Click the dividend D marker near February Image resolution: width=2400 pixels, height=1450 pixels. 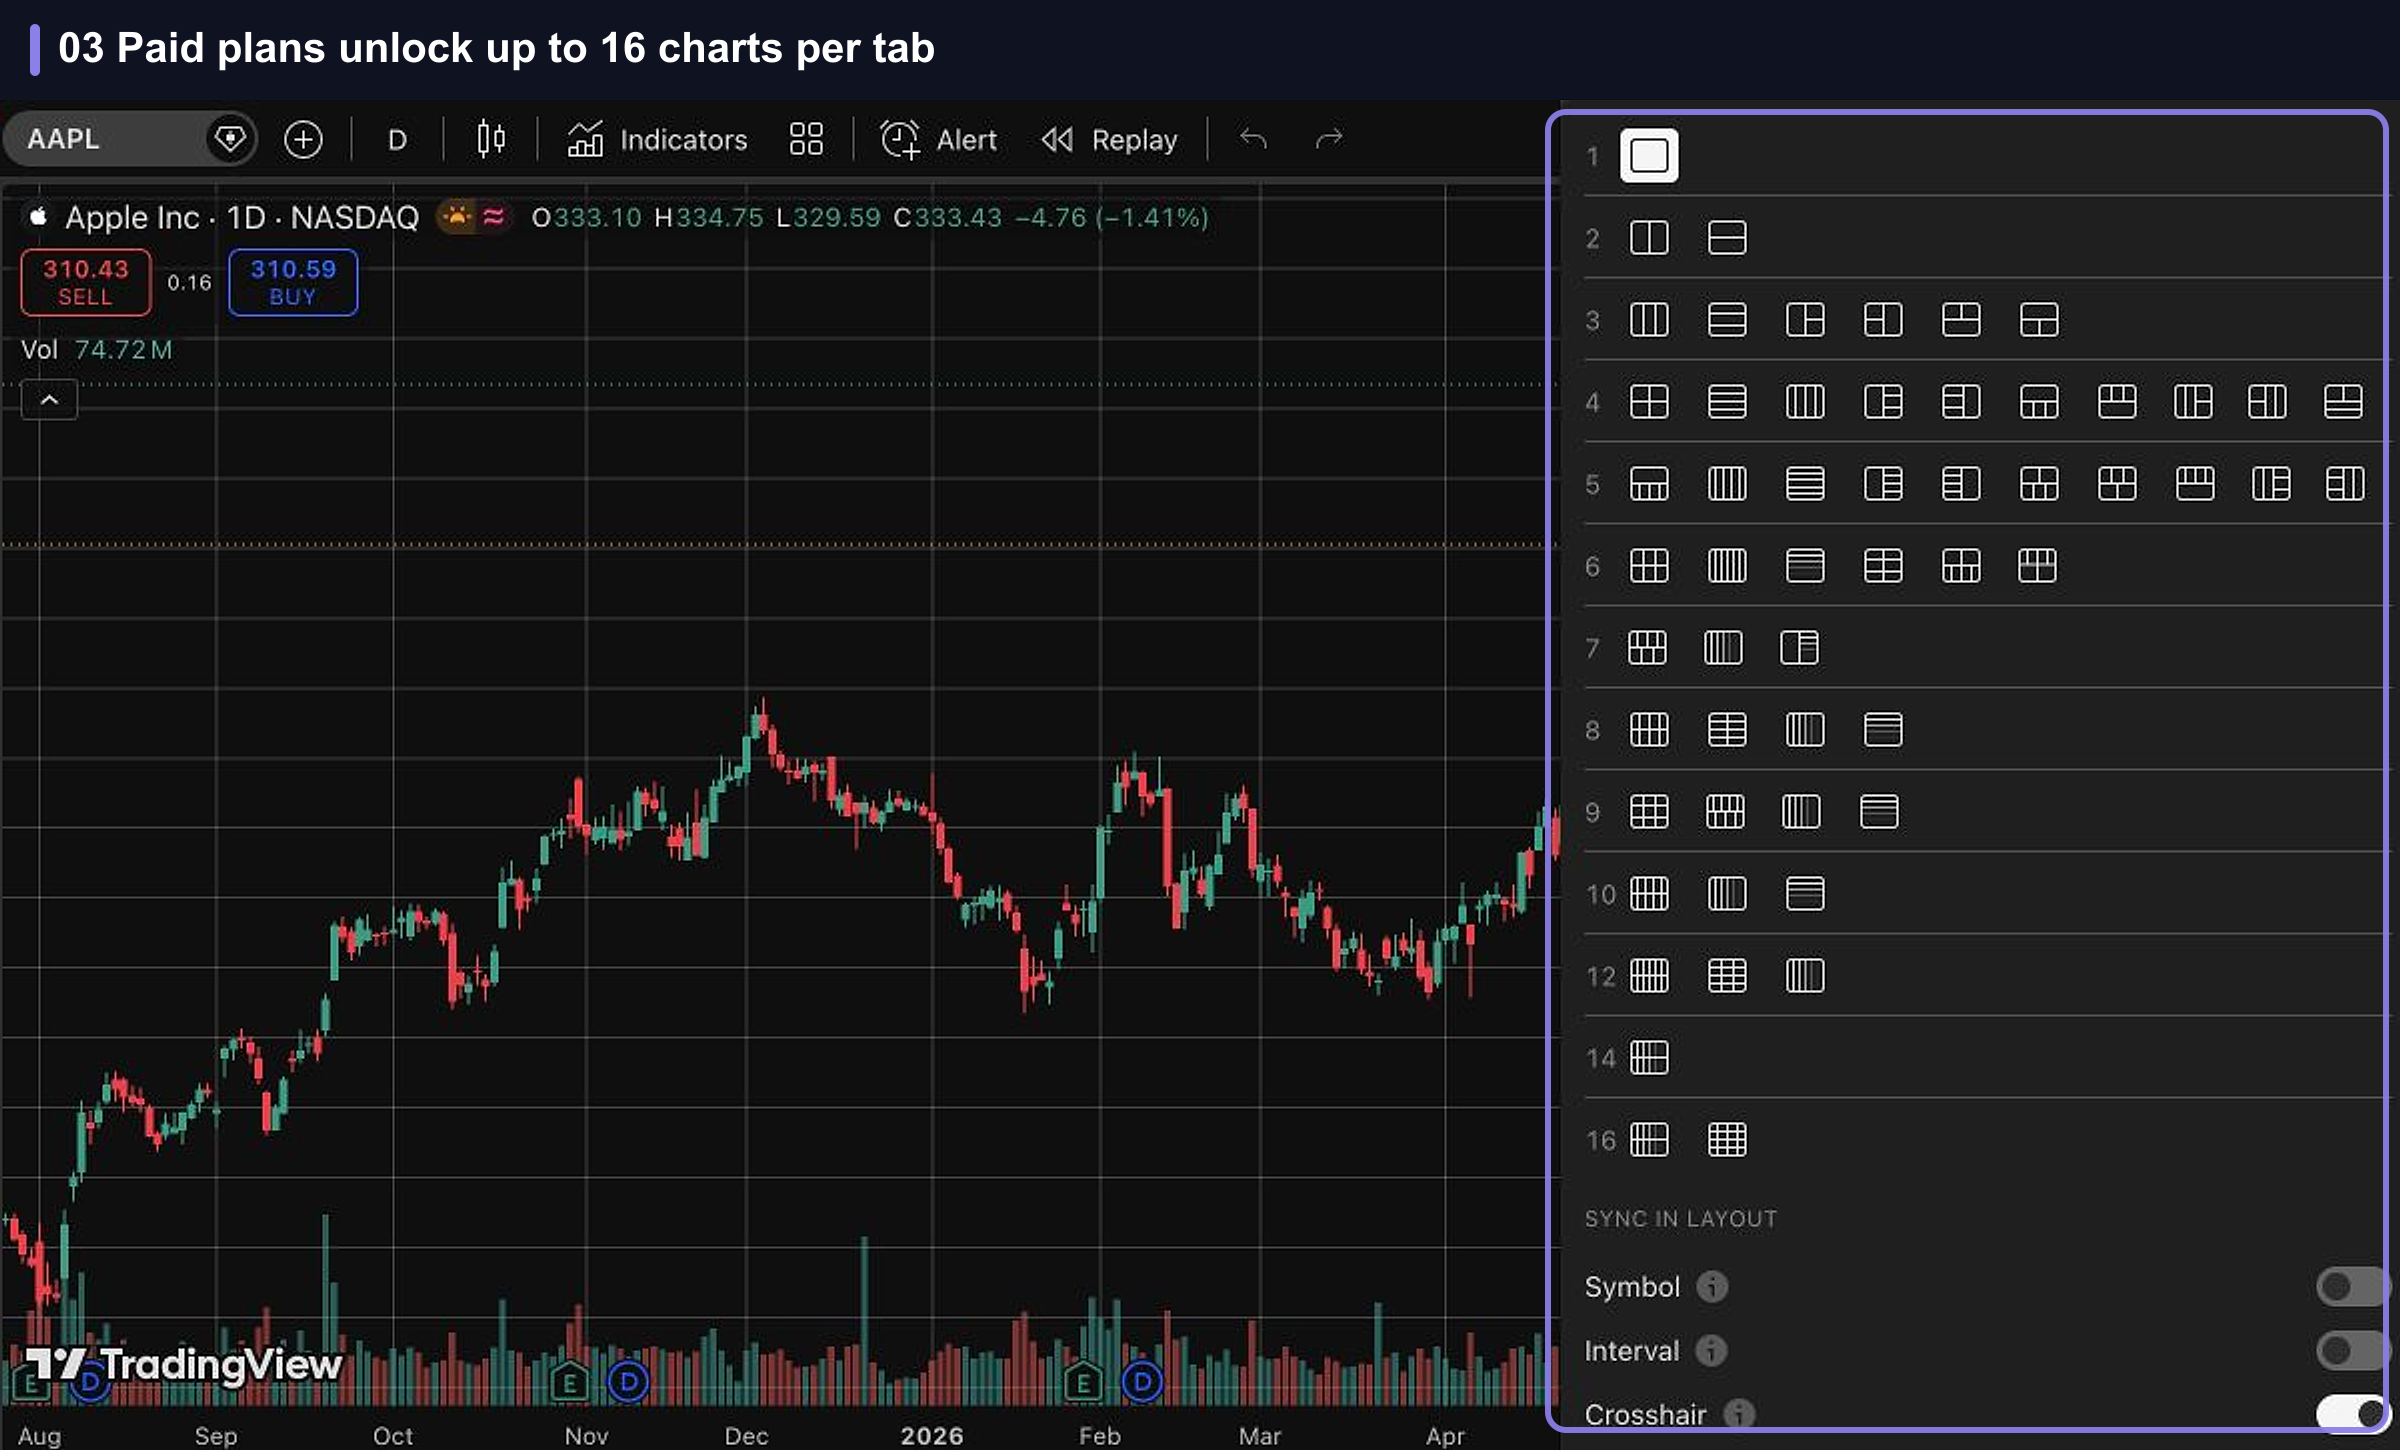pyautogui.click(x=1142, y=1383)
